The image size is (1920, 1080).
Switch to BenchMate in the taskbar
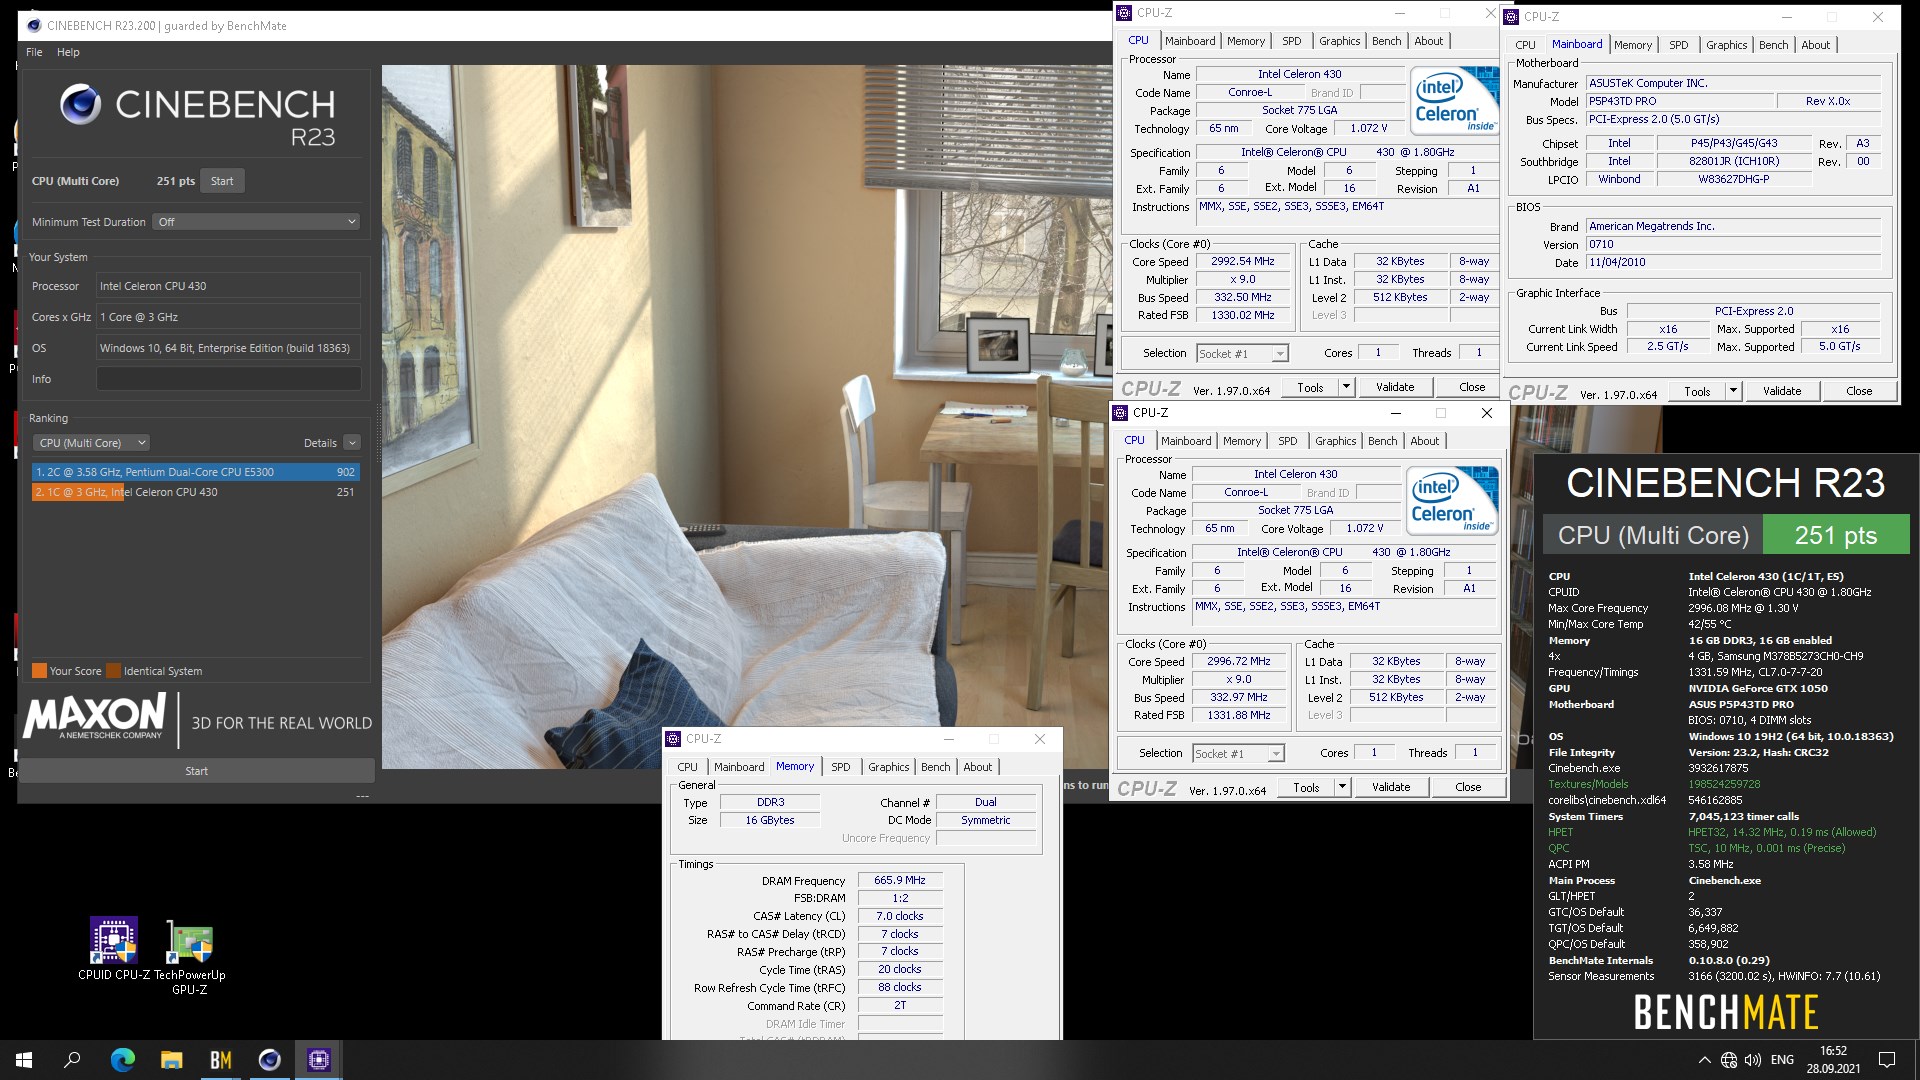click(x=220, y=1060)
